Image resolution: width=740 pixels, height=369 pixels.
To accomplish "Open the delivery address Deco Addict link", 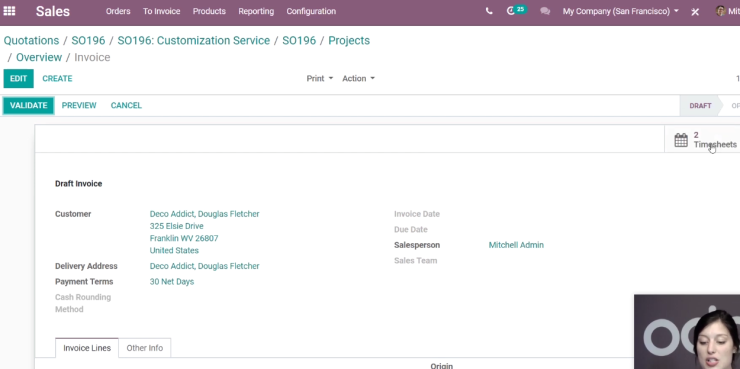I will [204, 266].
